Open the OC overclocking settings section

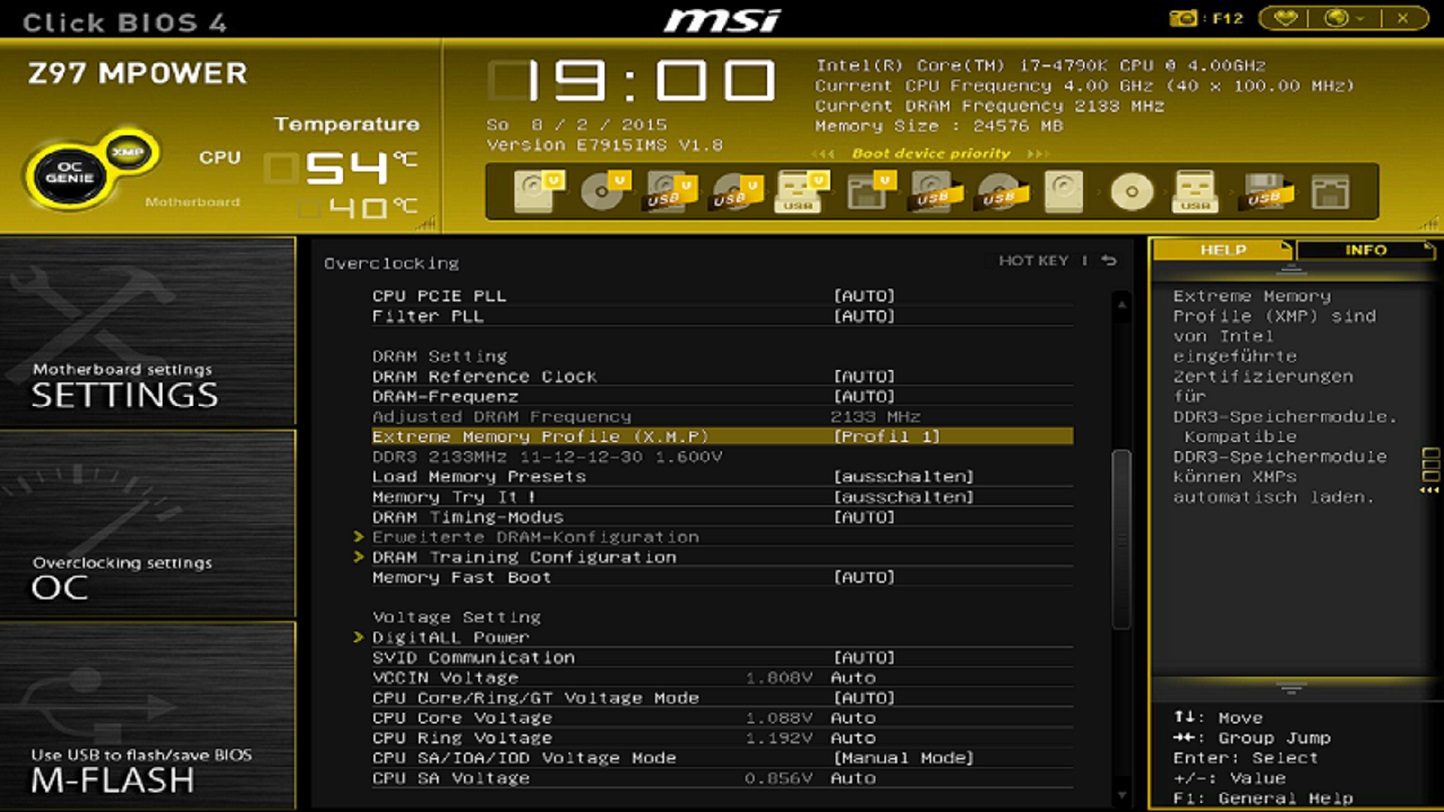click(148, 525)
